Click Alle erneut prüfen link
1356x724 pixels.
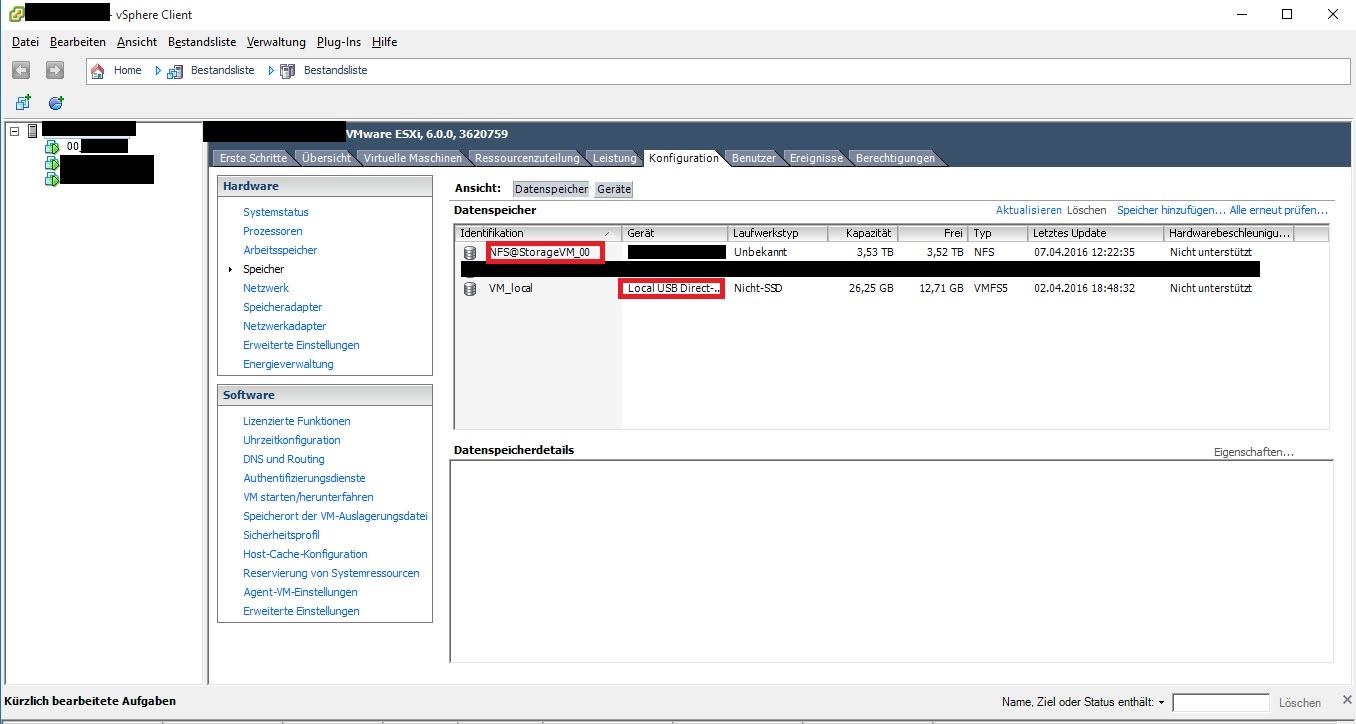click(1279, 210)
